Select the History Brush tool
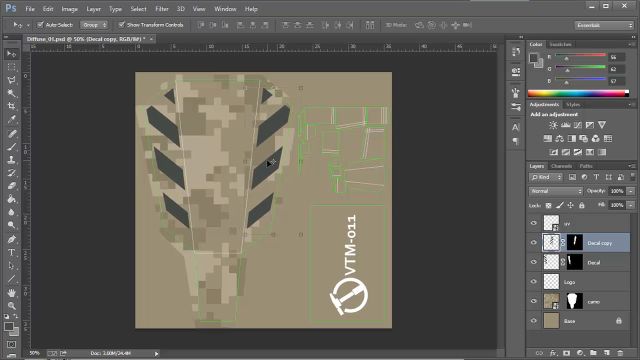This screenshot has height=360, width=640. pyautogui.click(x=11, y=173)
